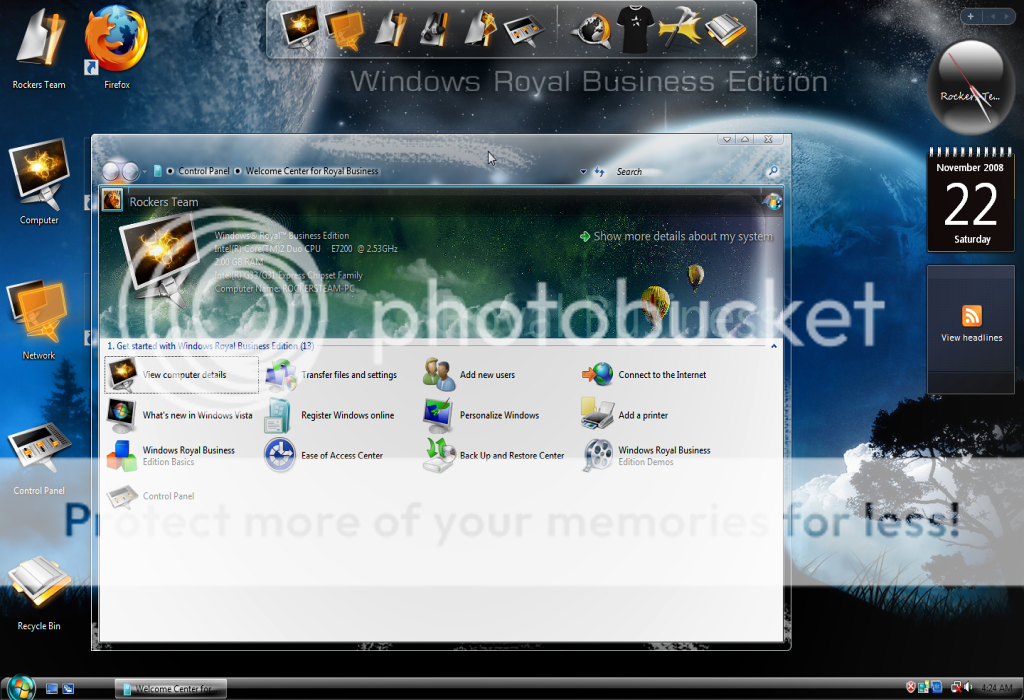Click Control Panel in address breadcrumb
1024x700 pixels.
204,171
